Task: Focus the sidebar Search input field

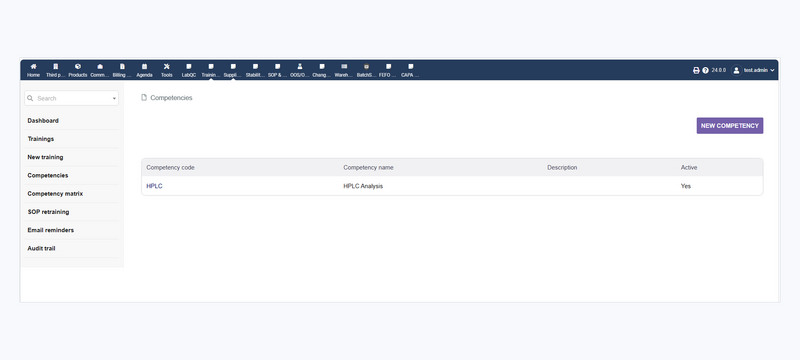Action: (x=71, y=98)
